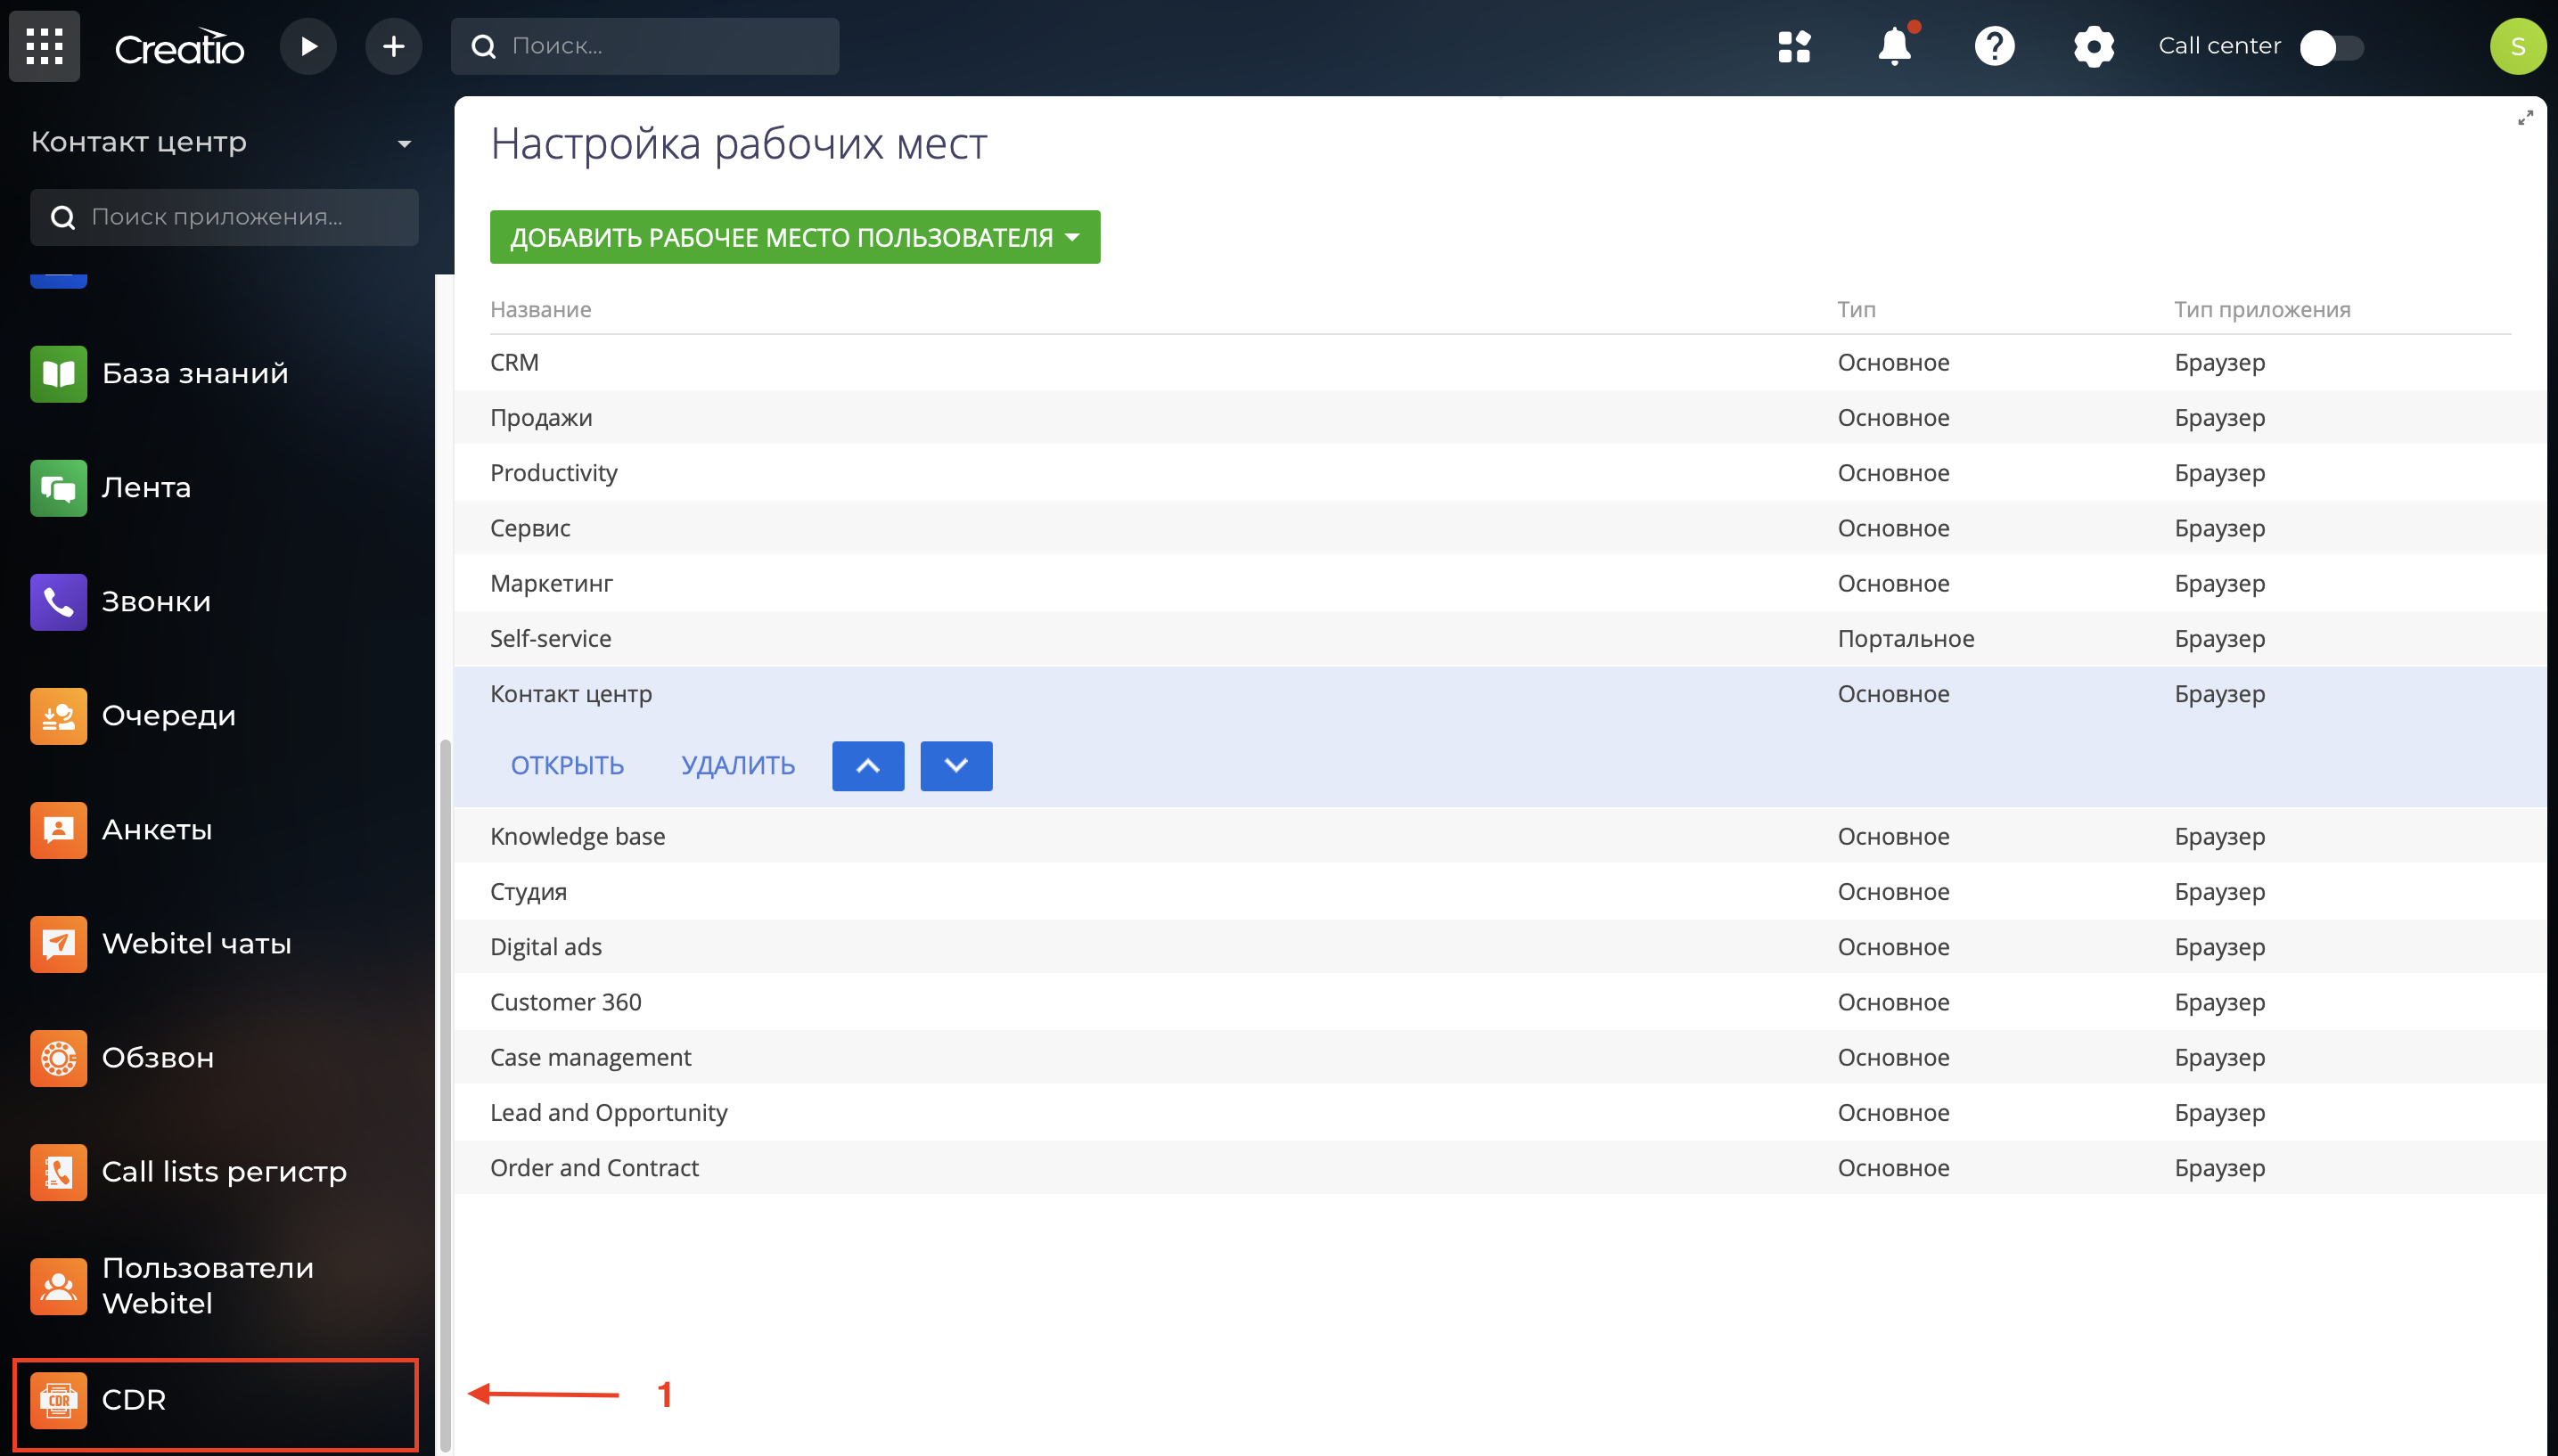
Task: Open Call lists регистр section icon
Action: click(58, 1172)
